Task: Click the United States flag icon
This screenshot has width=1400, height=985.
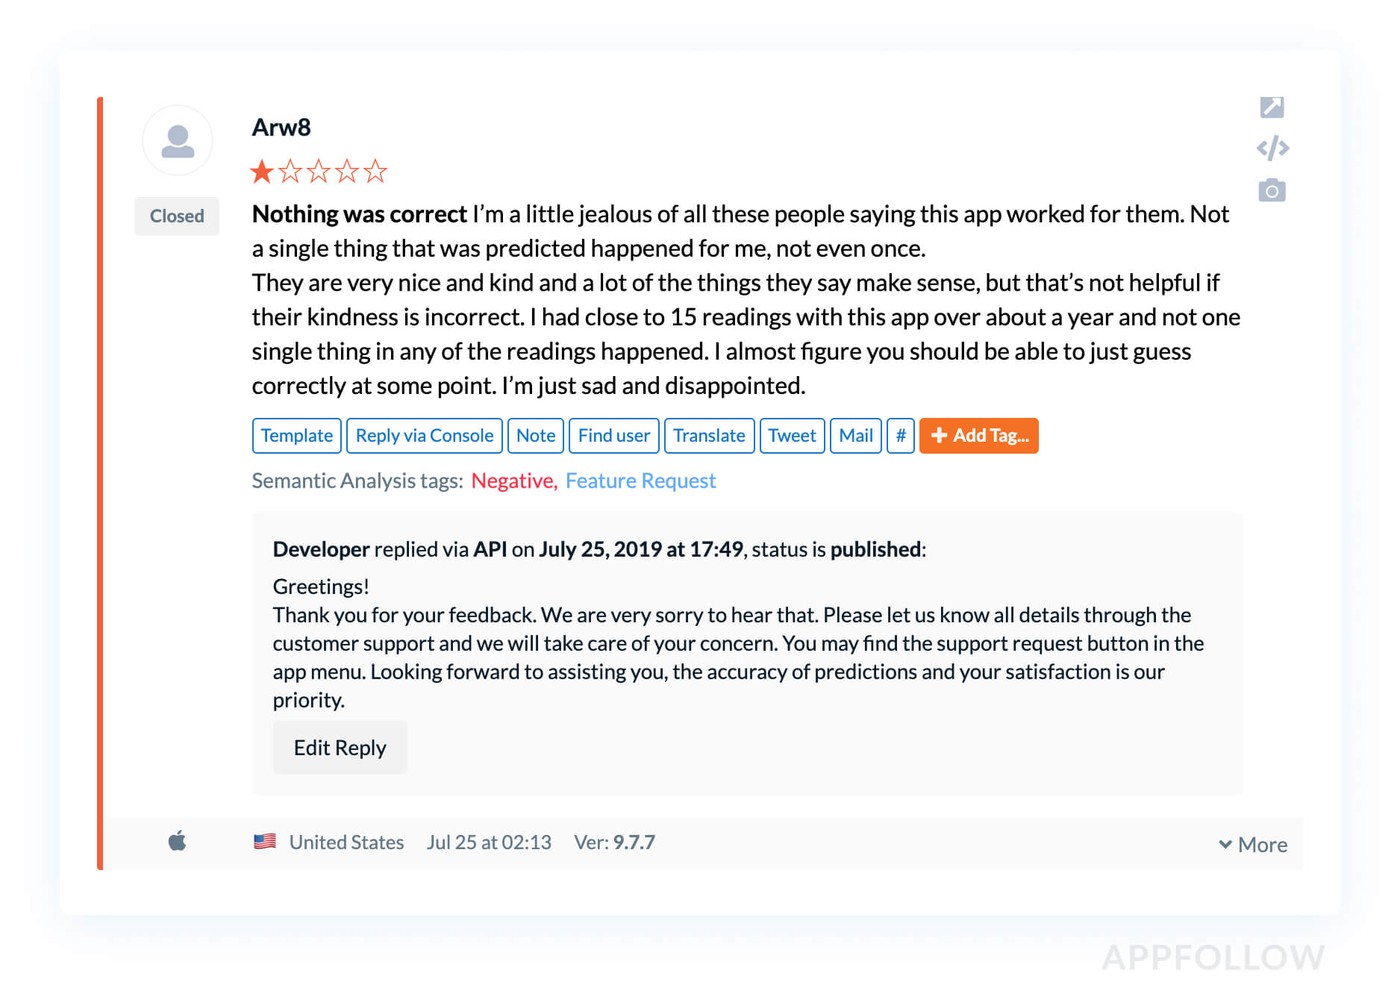Action: (x=265, y=842)
